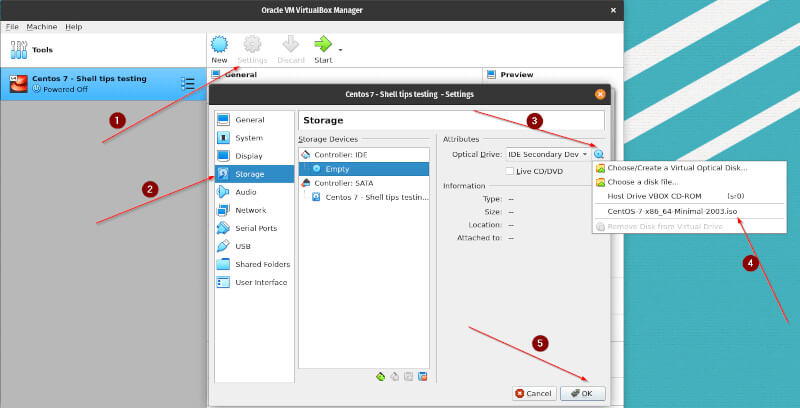Close the Settings dialog with orange button
Image resolution: width=800 pixels, height=408 pixels.
600,94
